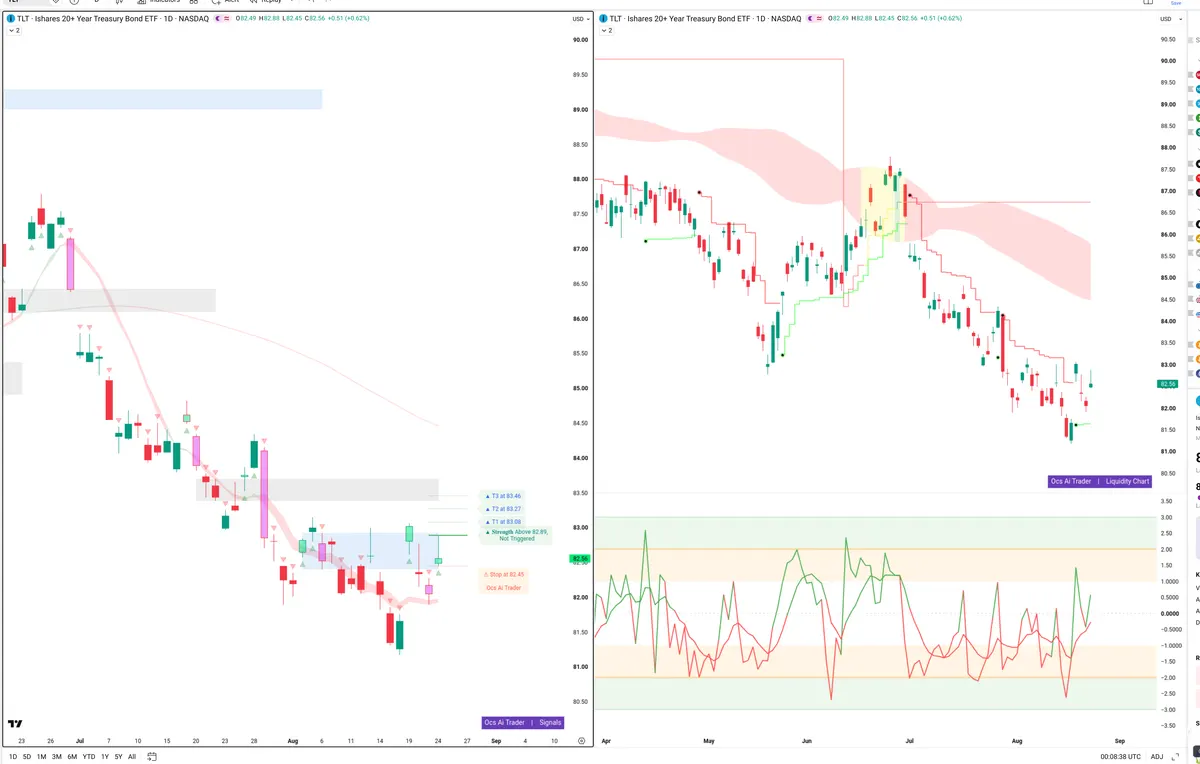The width and height of the screenshot is (1200, 764).
Task: Click the Jul label on right time axis
Action: click(910, 741)
